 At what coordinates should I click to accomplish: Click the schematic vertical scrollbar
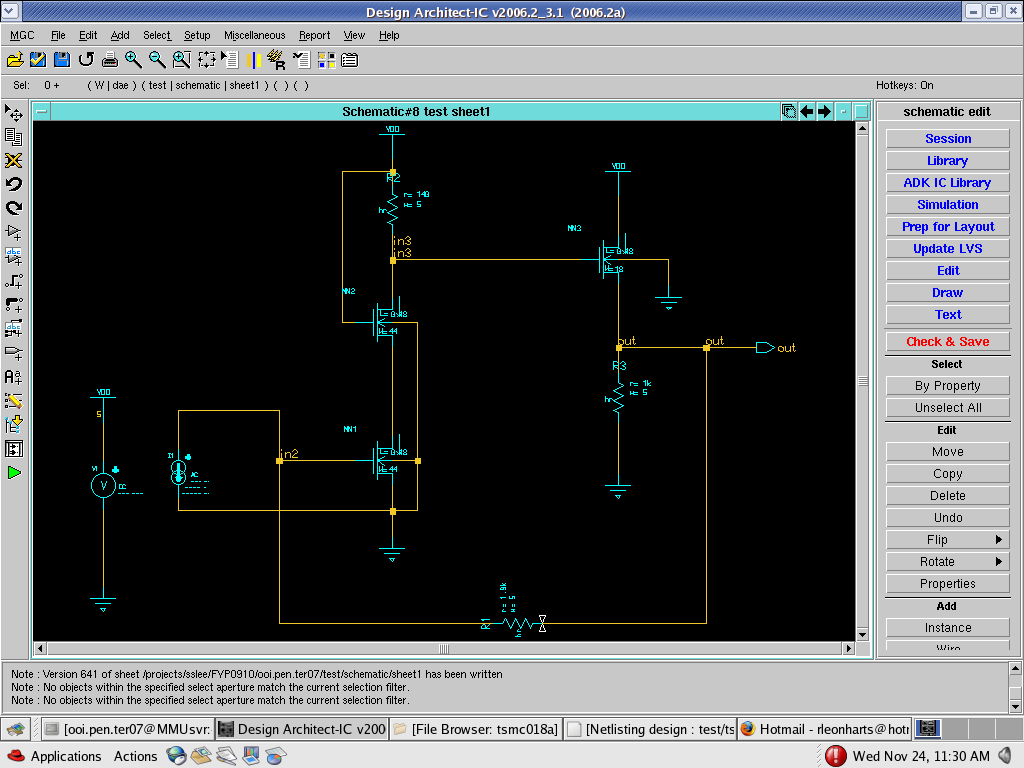(862, 381)
